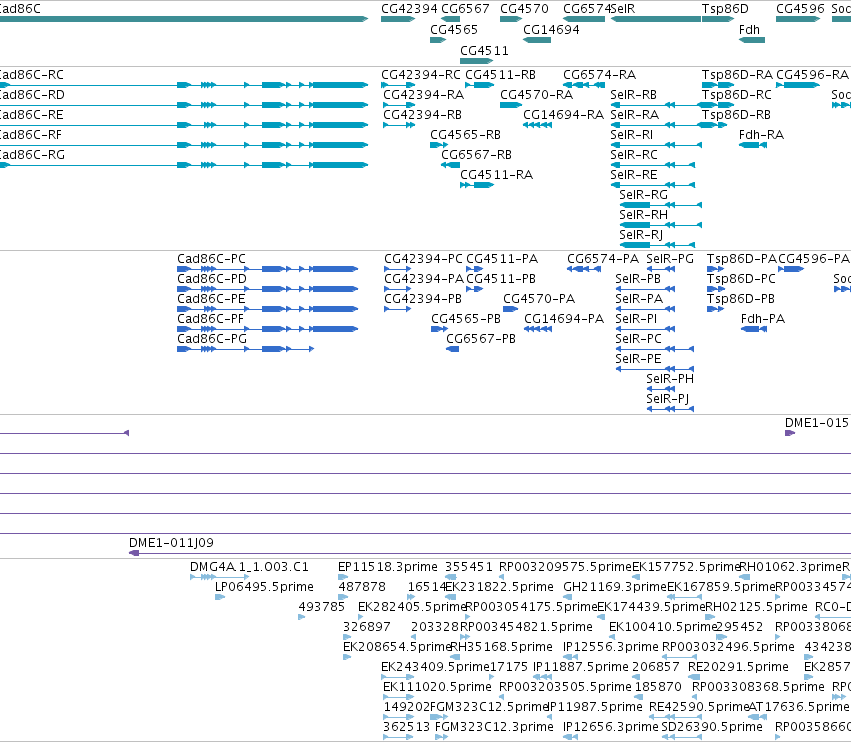Select protein CG4596-PA

[814, 259]
